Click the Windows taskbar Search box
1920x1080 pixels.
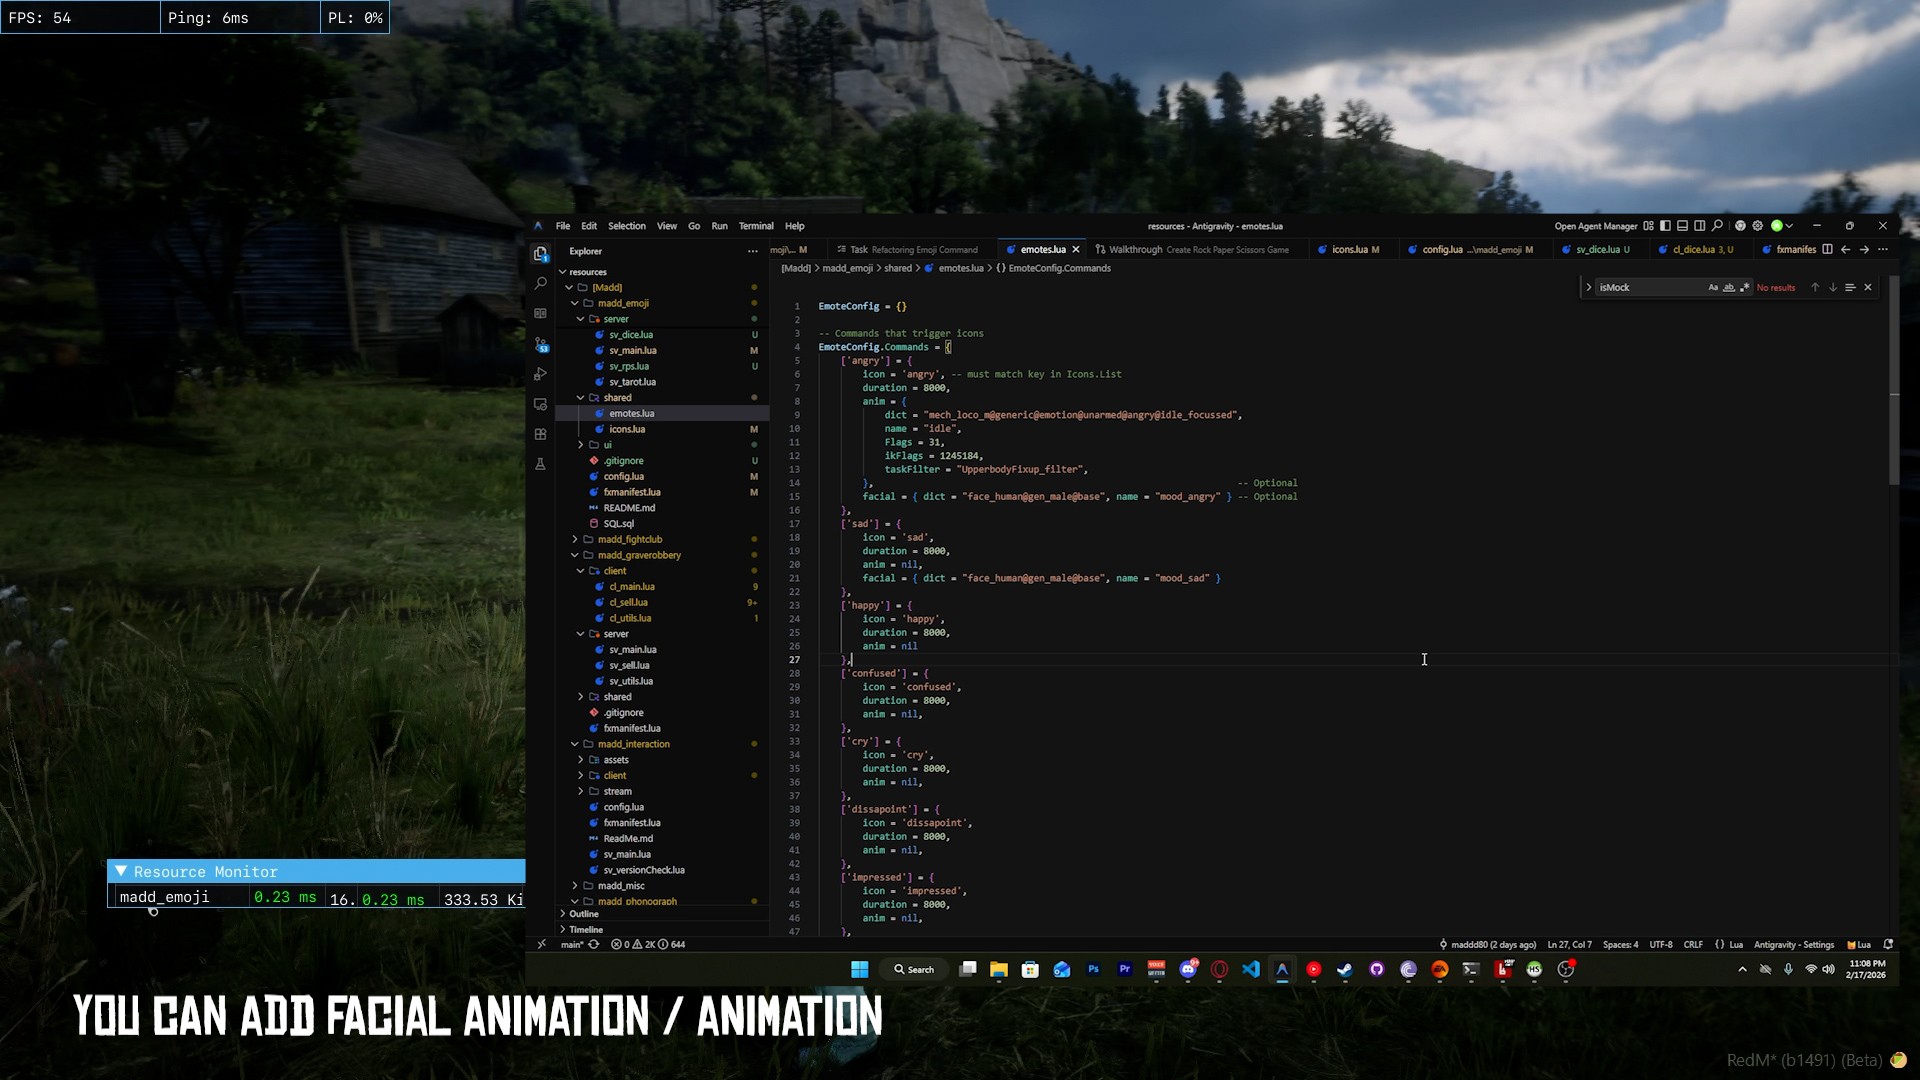[914, 970]
